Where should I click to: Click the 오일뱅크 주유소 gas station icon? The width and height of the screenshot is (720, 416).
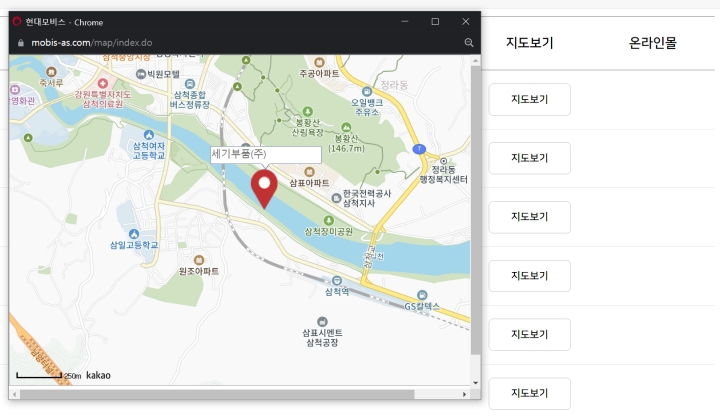[366, 91]
